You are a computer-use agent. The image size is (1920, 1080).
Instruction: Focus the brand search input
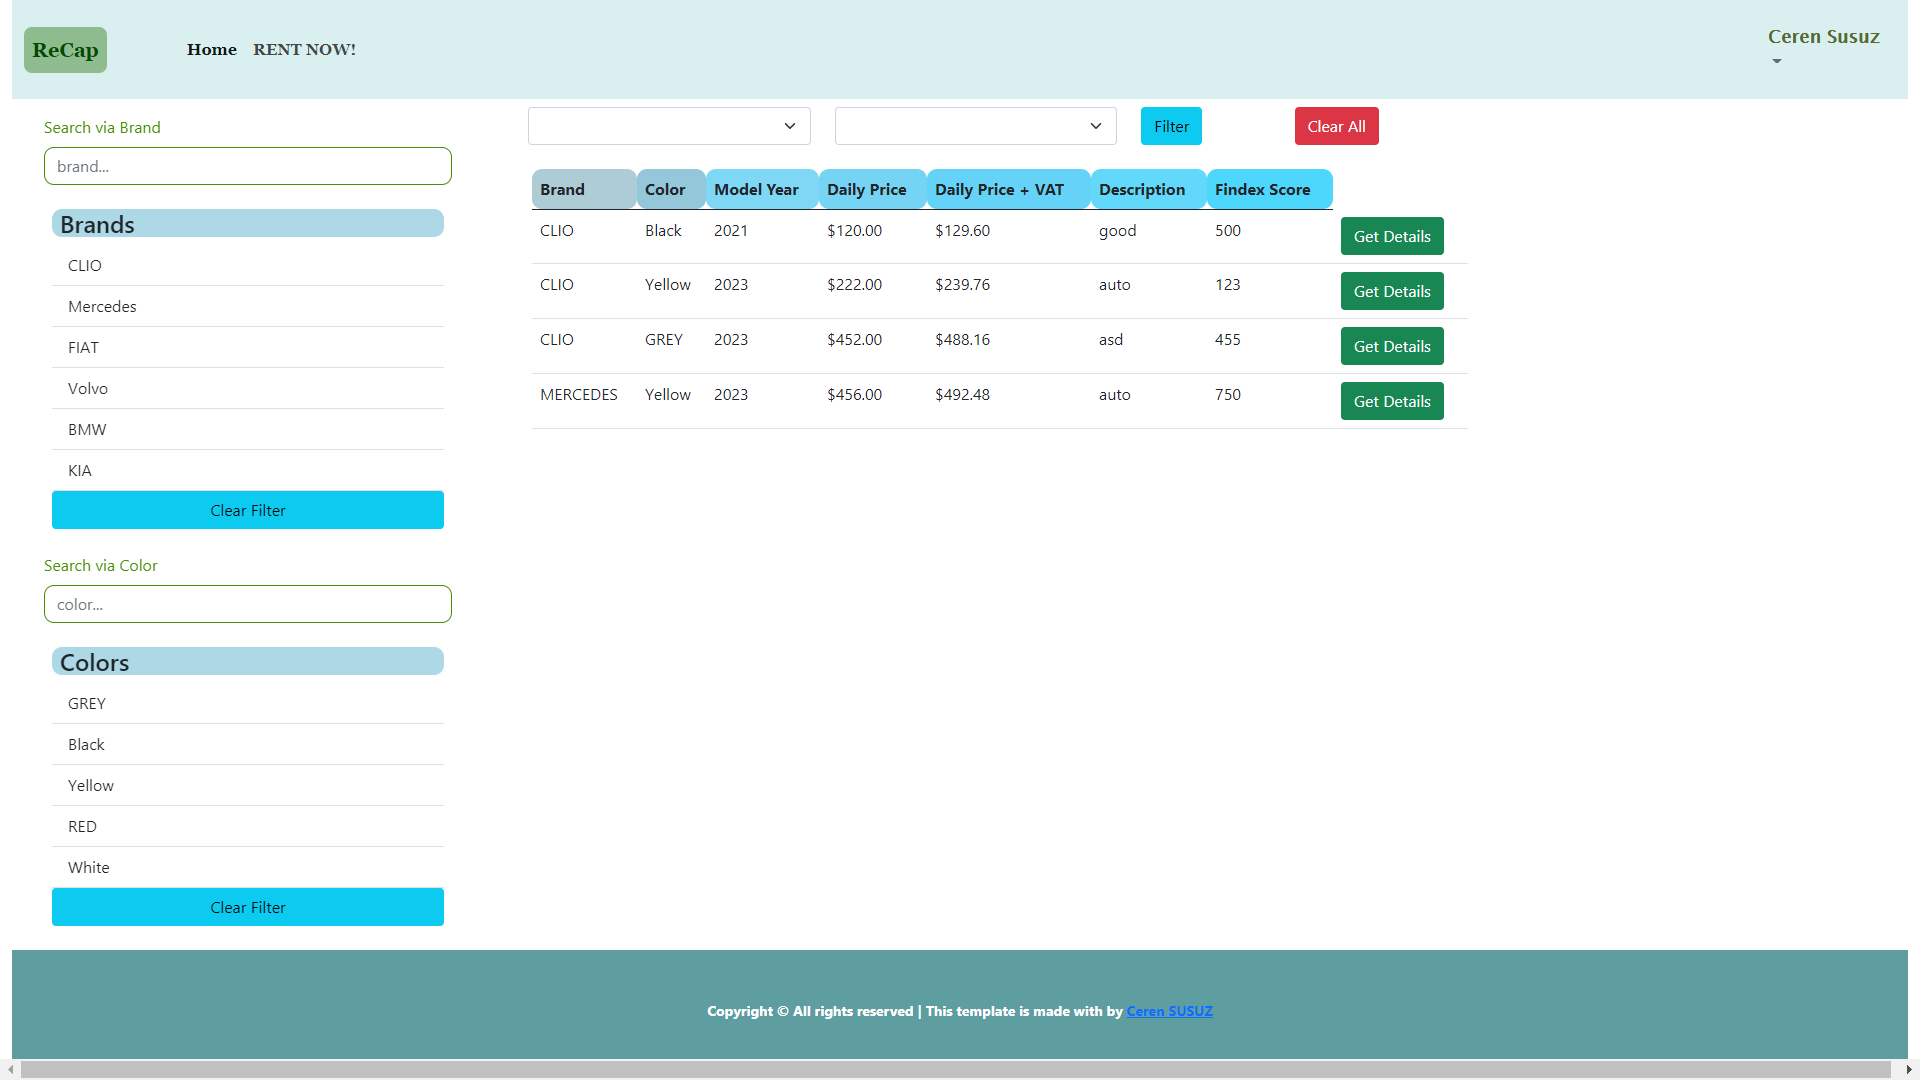tap(247, 166)
